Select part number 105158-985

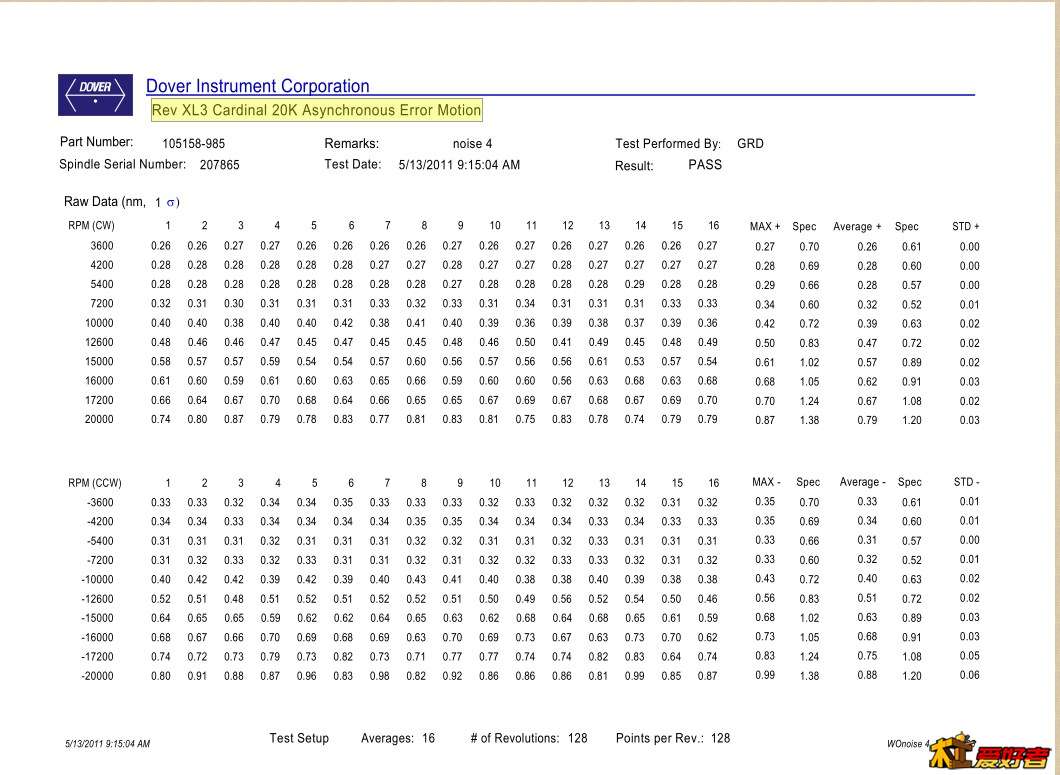click(193, 143)
